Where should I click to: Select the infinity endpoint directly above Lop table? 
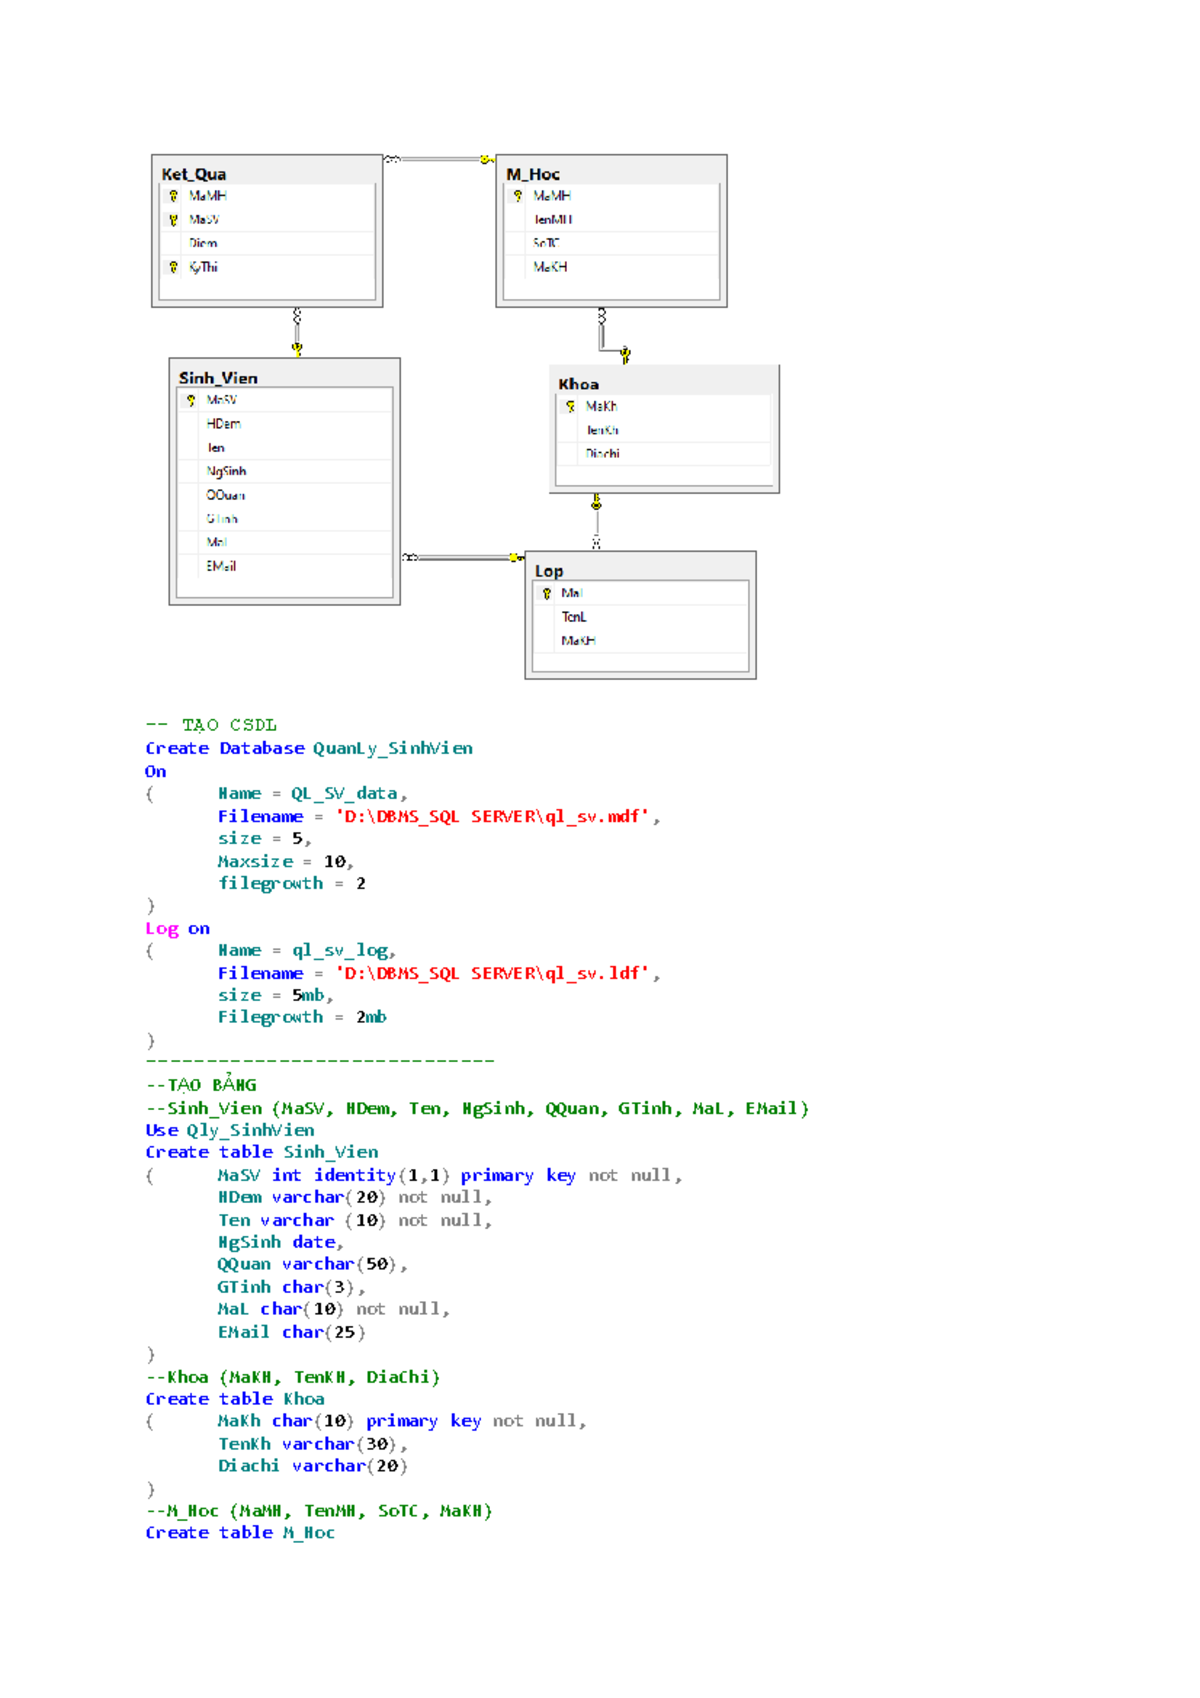(597, 542)
